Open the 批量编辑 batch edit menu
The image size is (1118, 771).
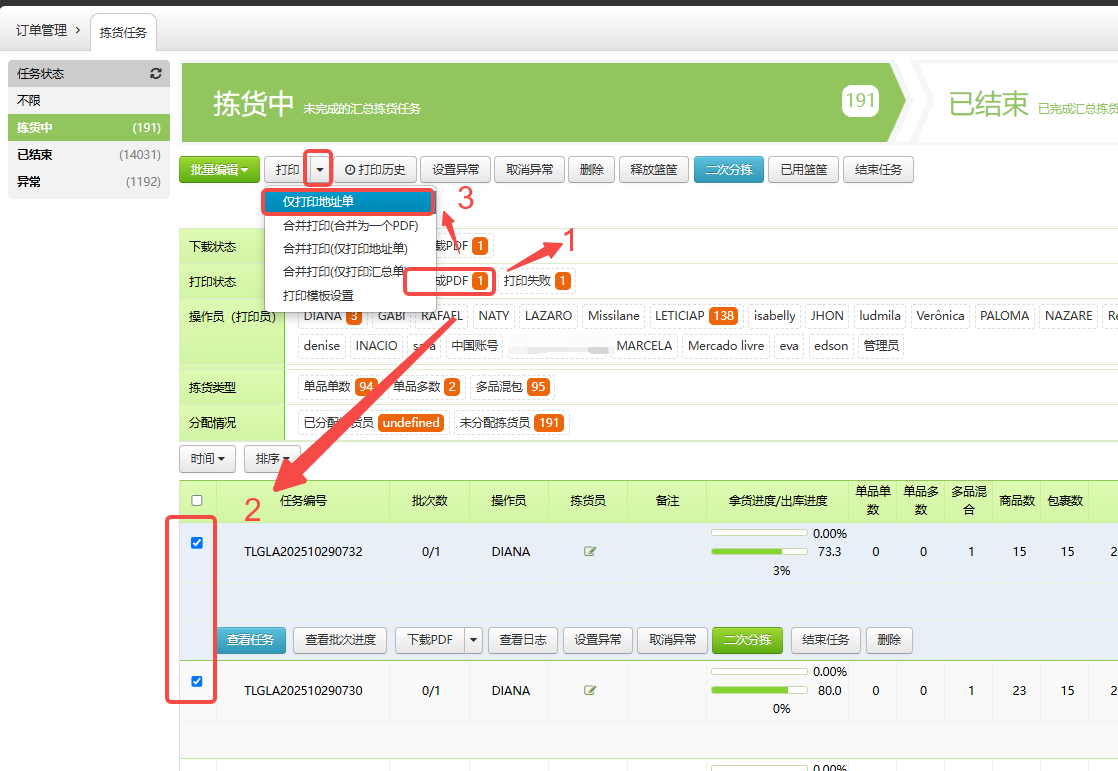[218, 169]
